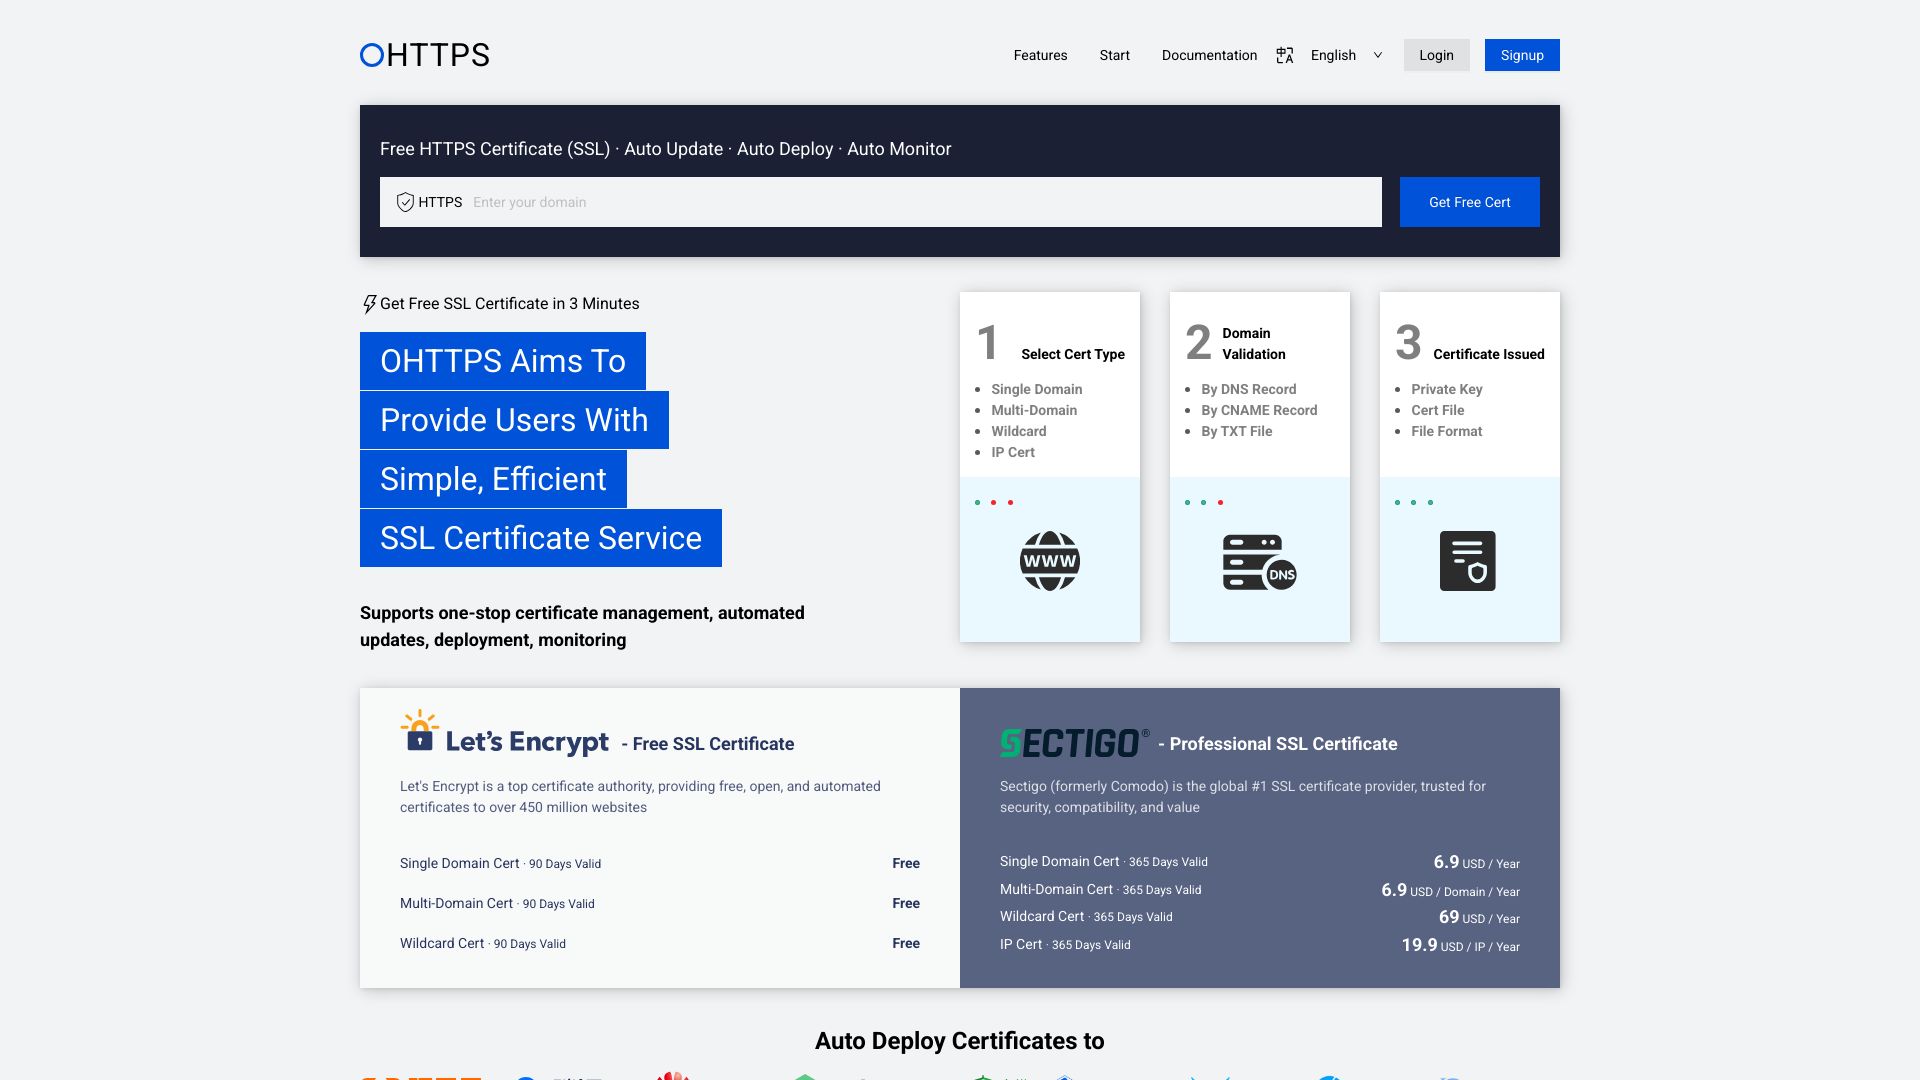Click Sectigo Single Domain Cert 365 Days row
Viewport: 1920px width, 1080px height.
[1260, 862]
